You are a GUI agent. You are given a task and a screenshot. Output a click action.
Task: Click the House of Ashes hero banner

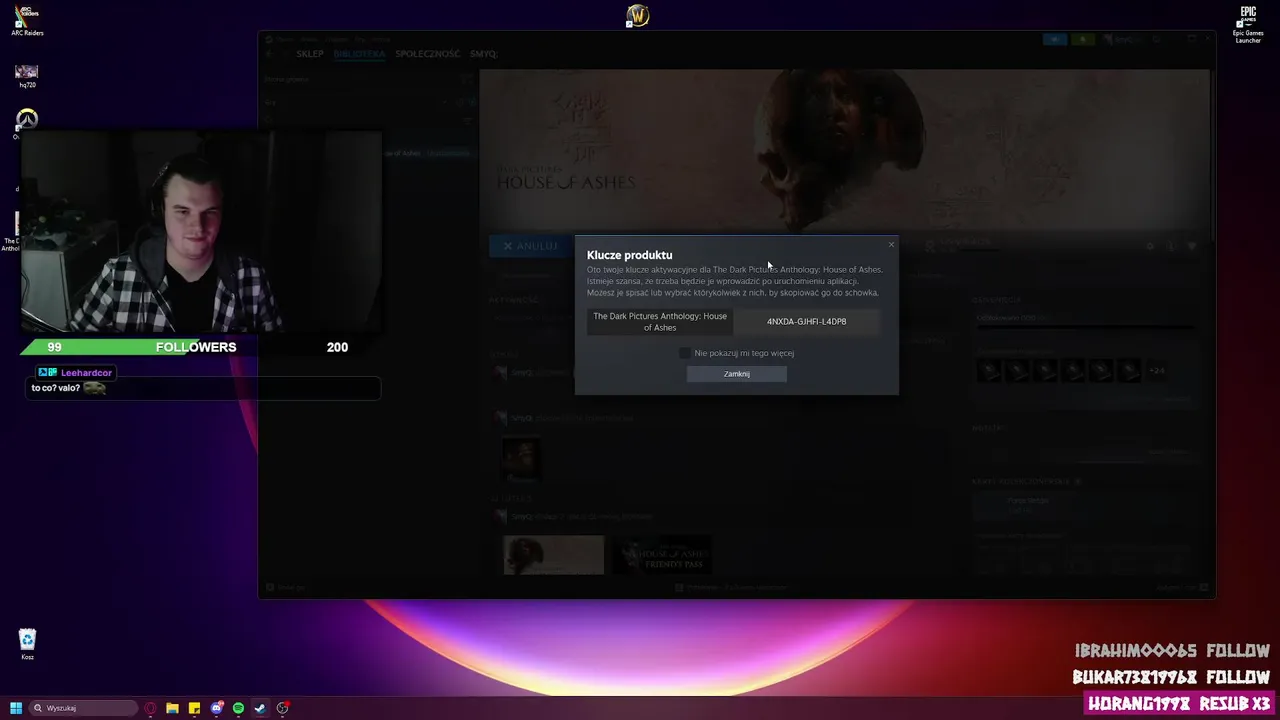(846, 150)
